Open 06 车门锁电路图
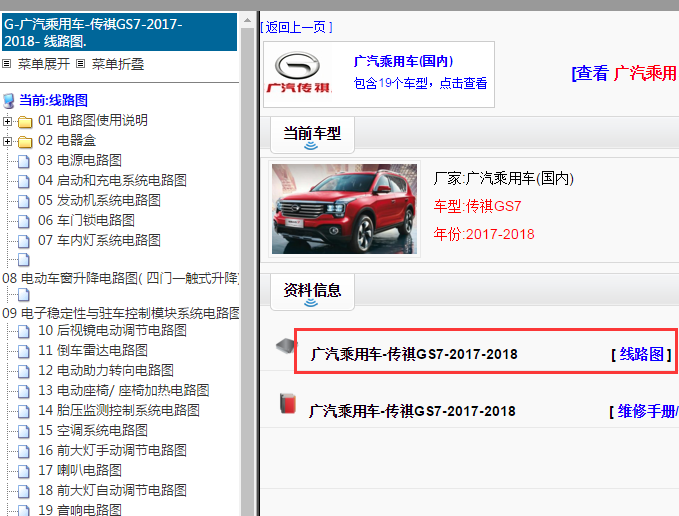Screen dimensions: 679x516 [x=86, y=220]
